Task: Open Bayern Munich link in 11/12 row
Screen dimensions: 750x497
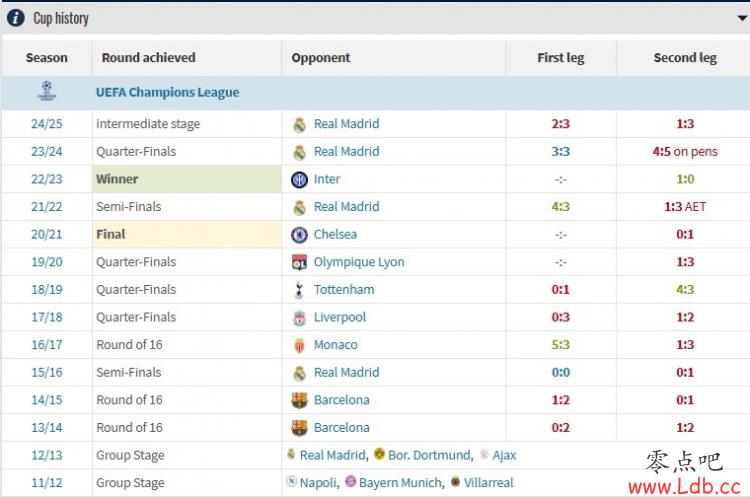Action: click(400, 483)
